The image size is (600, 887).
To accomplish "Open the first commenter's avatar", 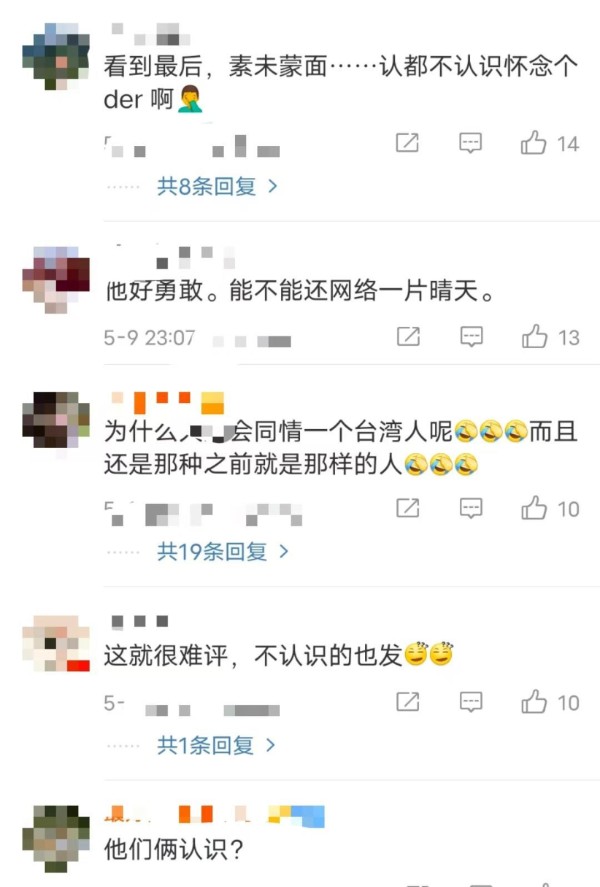I will tap(55, 57).
